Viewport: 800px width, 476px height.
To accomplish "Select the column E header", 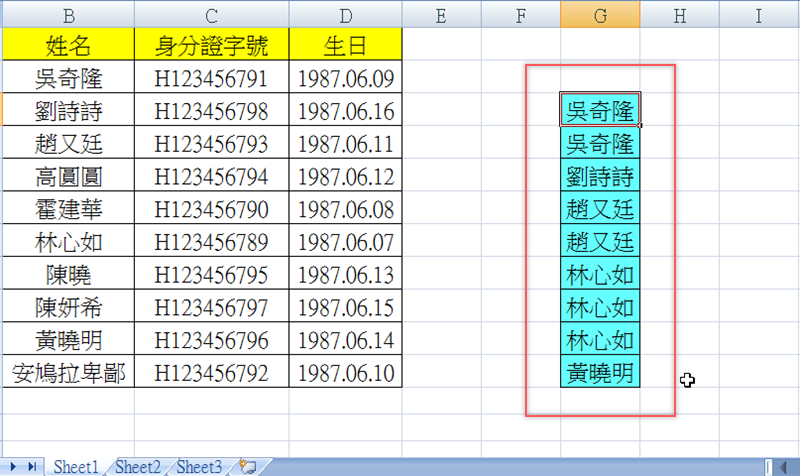I will tap(441, 15).
